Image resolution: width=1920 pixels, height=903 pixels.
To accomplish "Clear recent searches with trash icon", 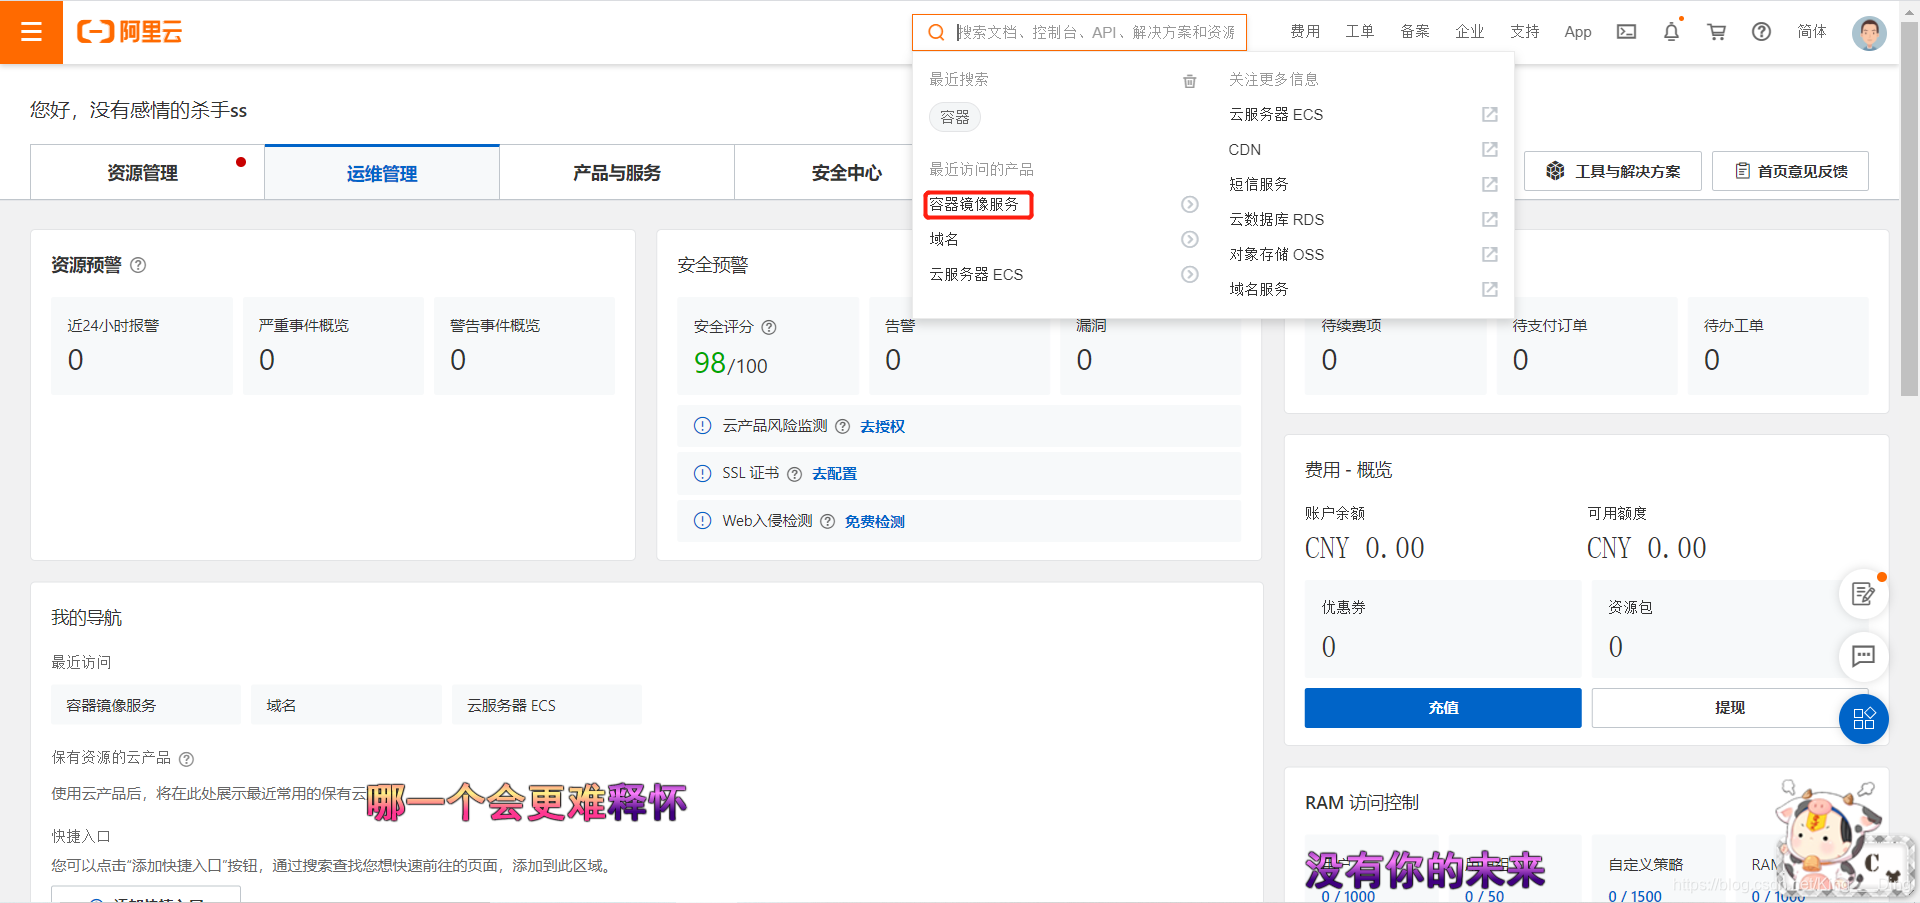I will click(x=1190, y=81).
